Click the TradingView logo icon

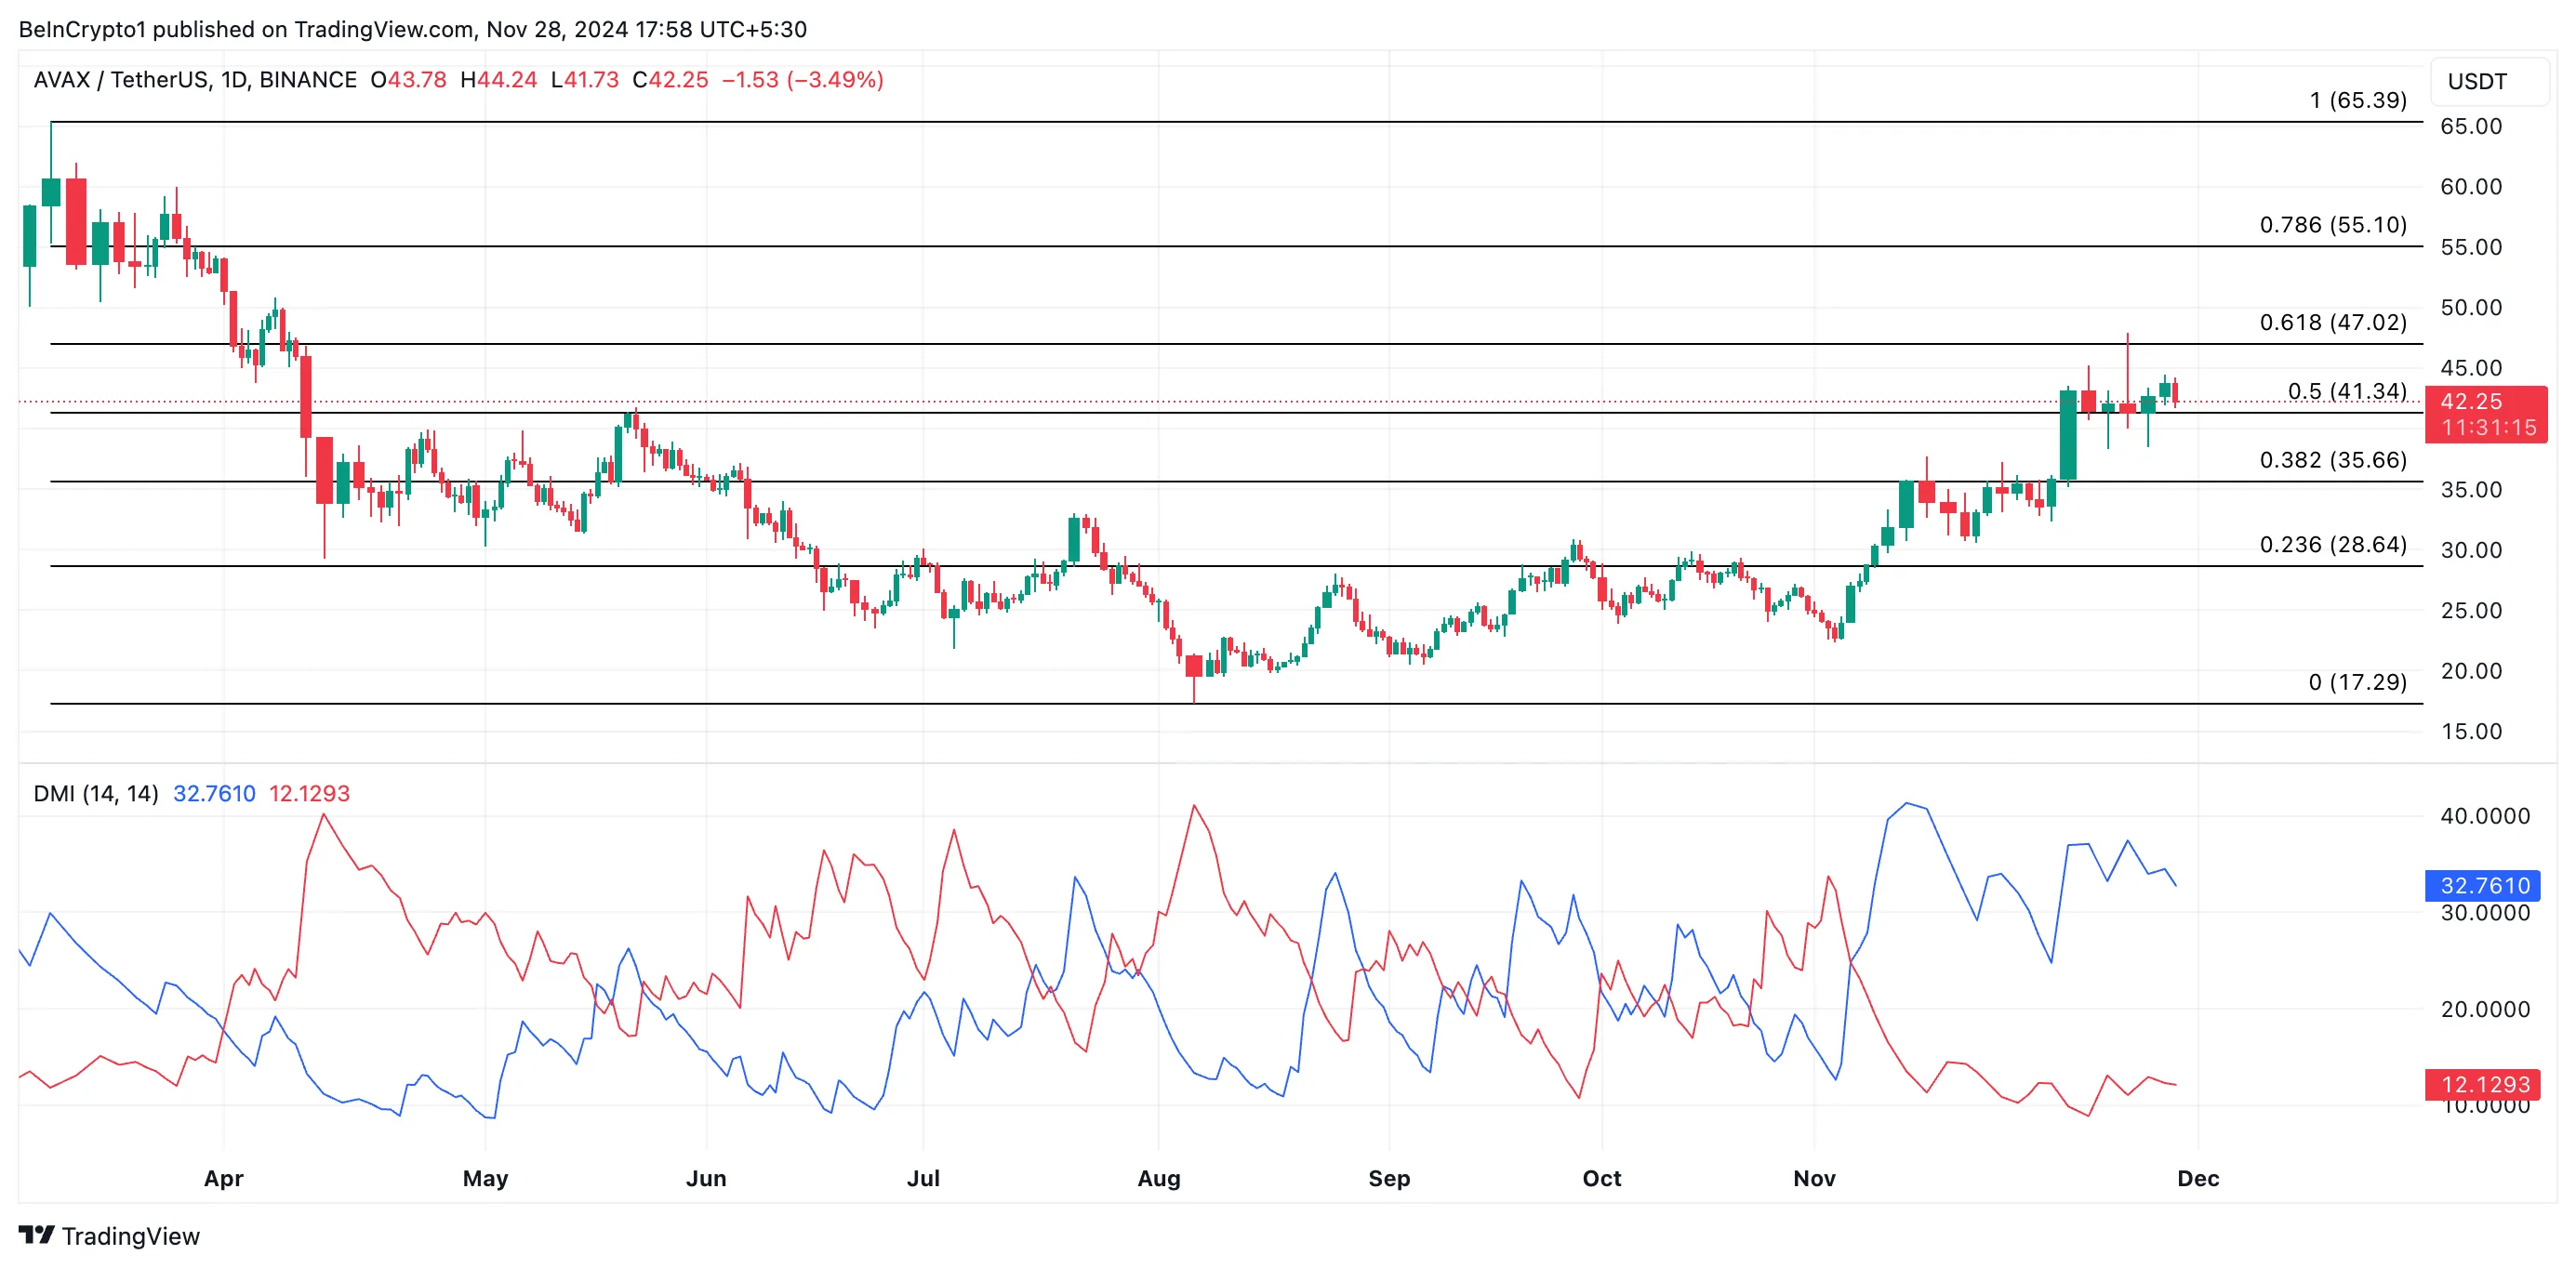[36, 1235]
